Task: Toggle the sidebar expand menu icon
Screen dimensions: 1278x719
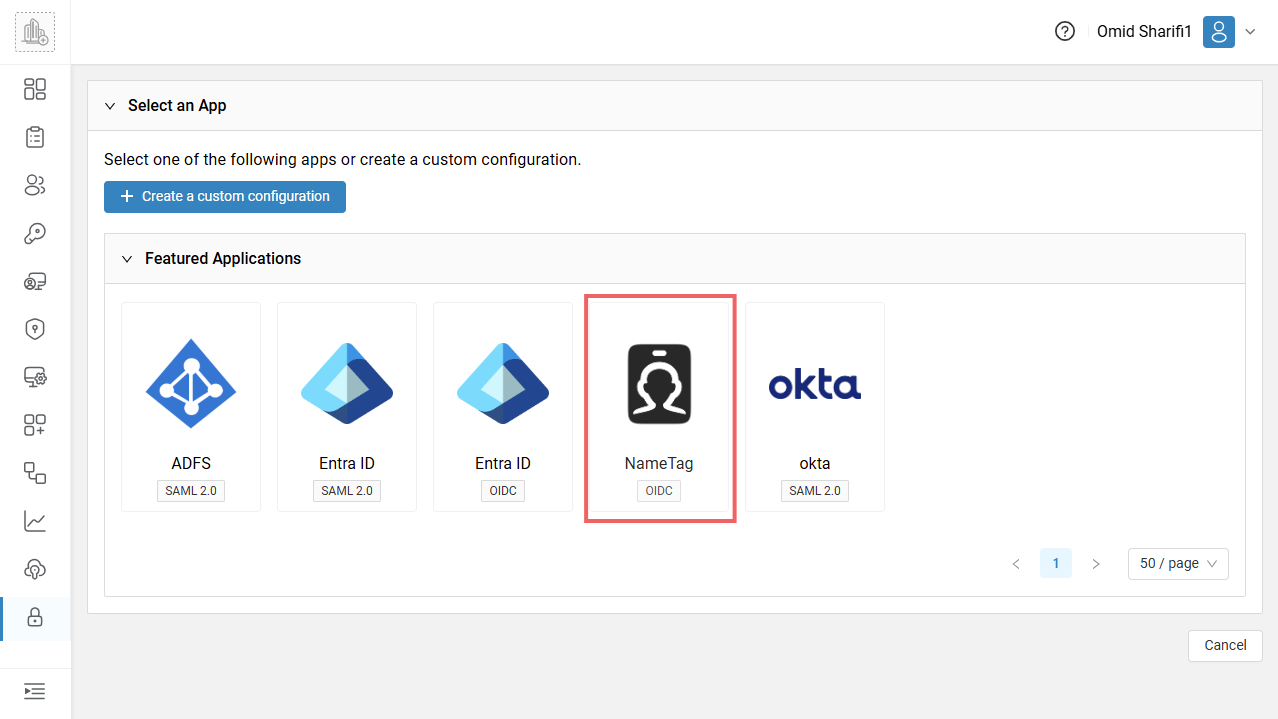Action: click(35, 691)
